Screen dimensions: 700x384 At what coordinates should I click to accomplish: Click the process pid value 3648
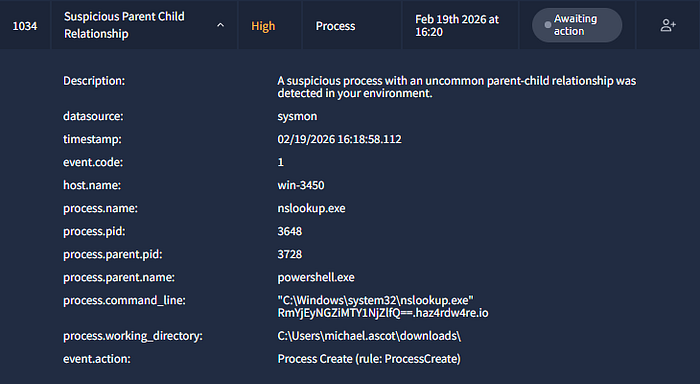[x=290, y=231]
